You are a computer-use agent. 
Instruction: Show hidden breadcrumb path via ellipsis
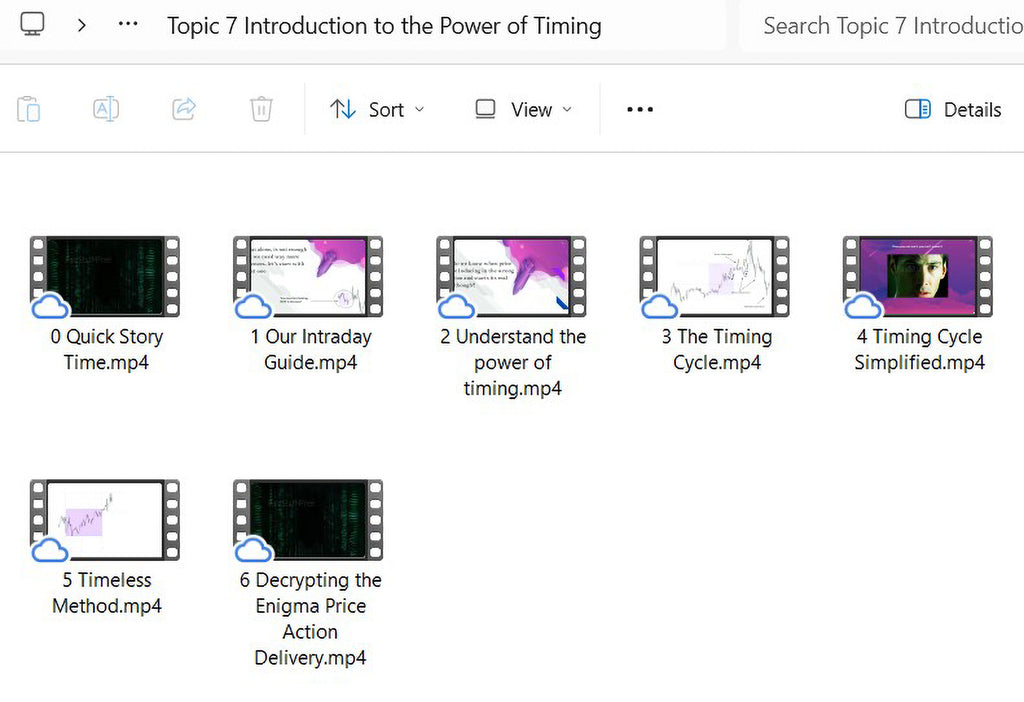[x=127, y=24]
